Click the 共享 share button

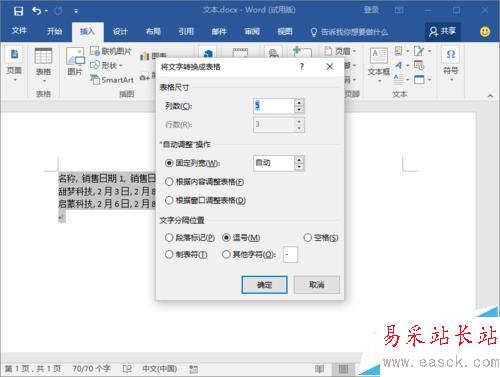(443, 31)
